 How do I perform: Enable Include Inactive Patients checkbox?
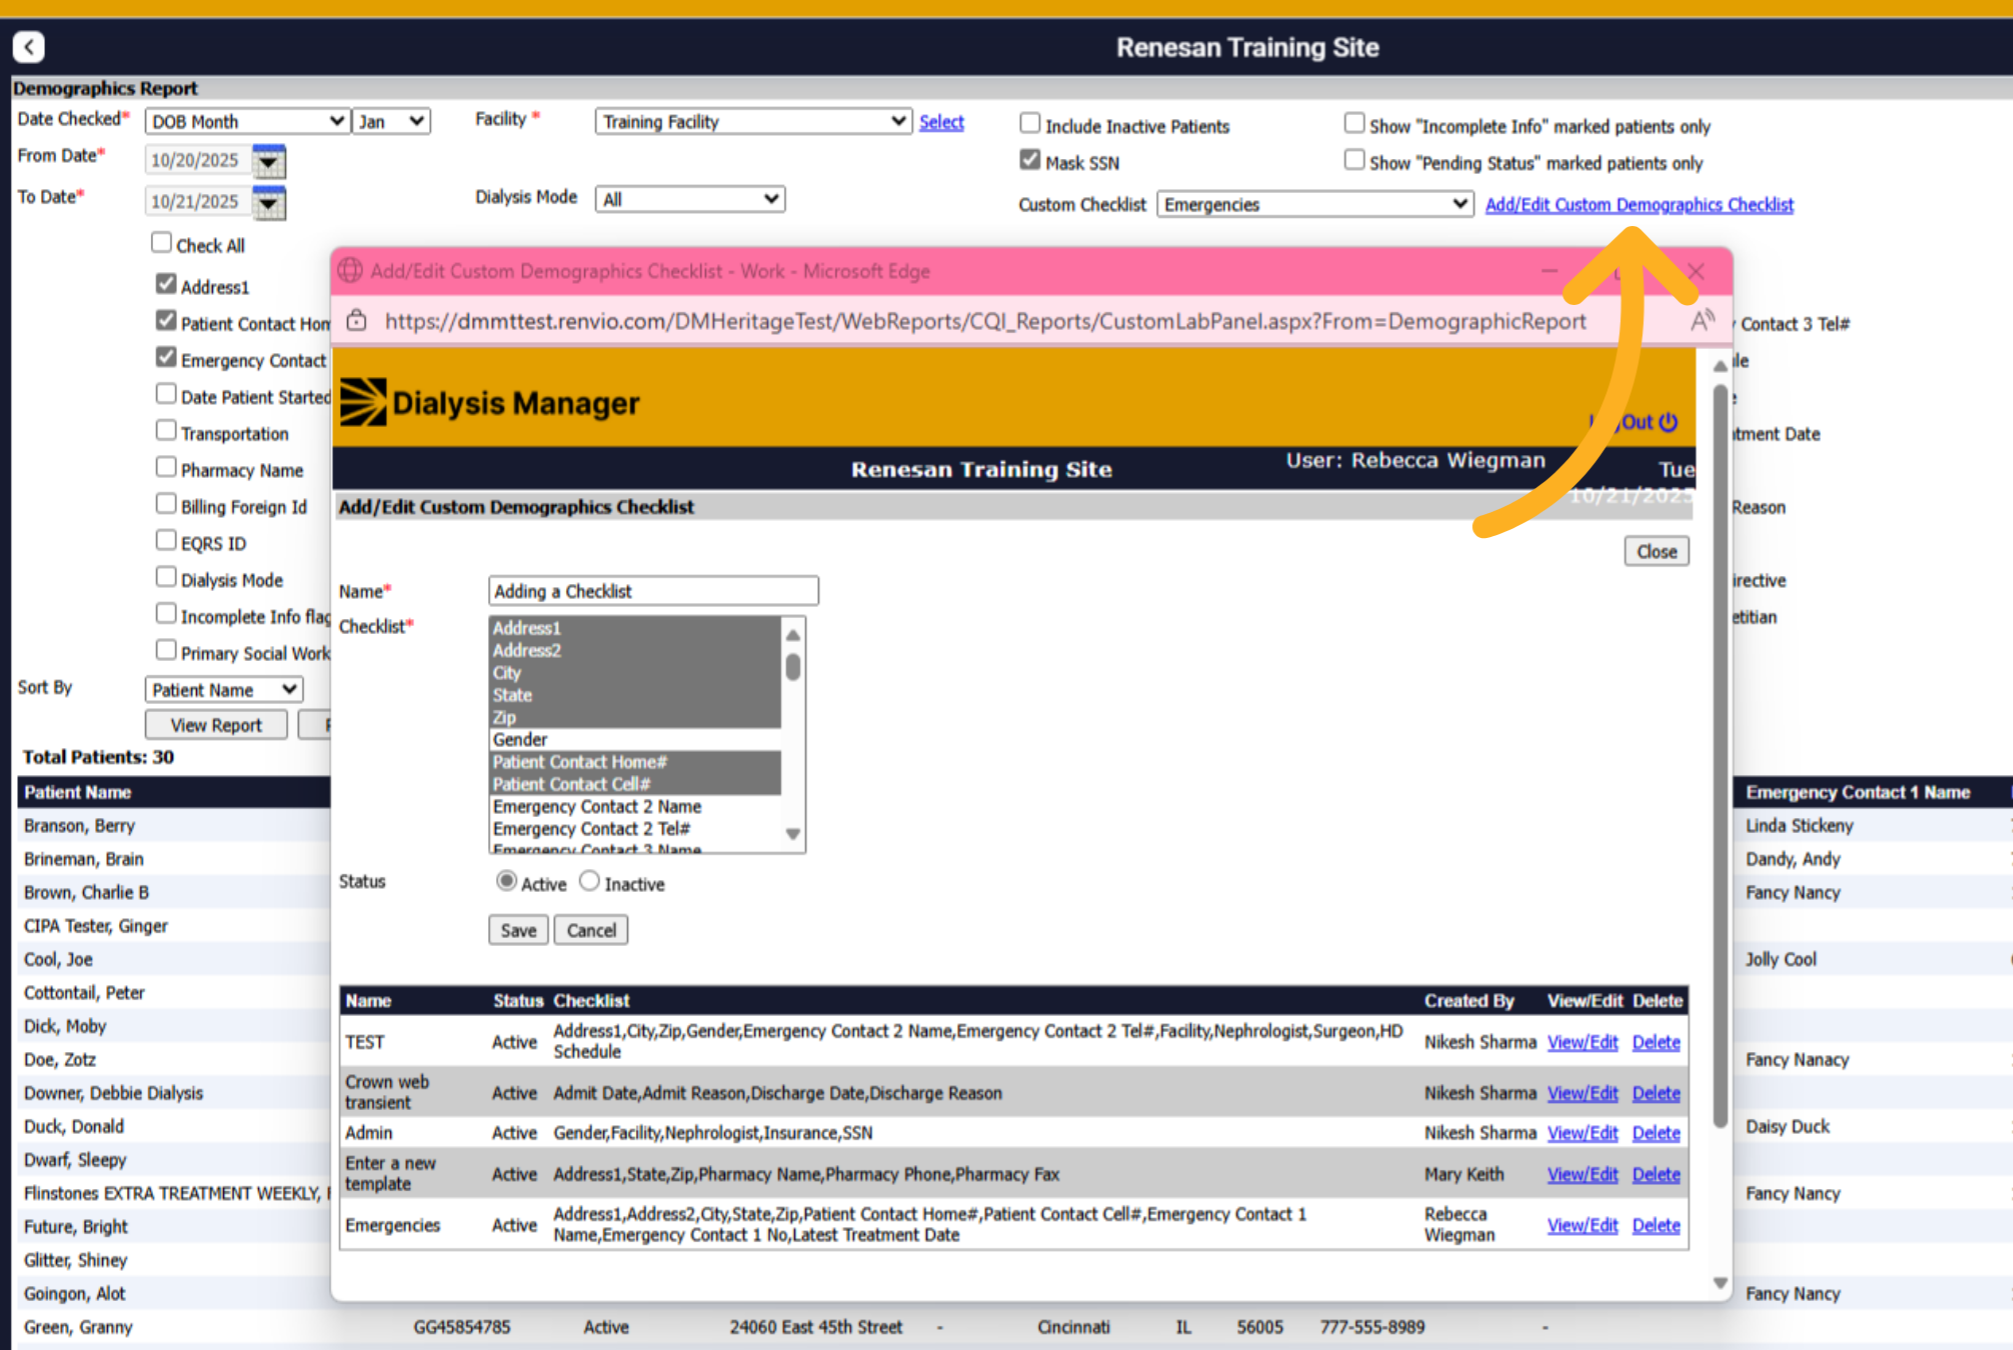1030,123
